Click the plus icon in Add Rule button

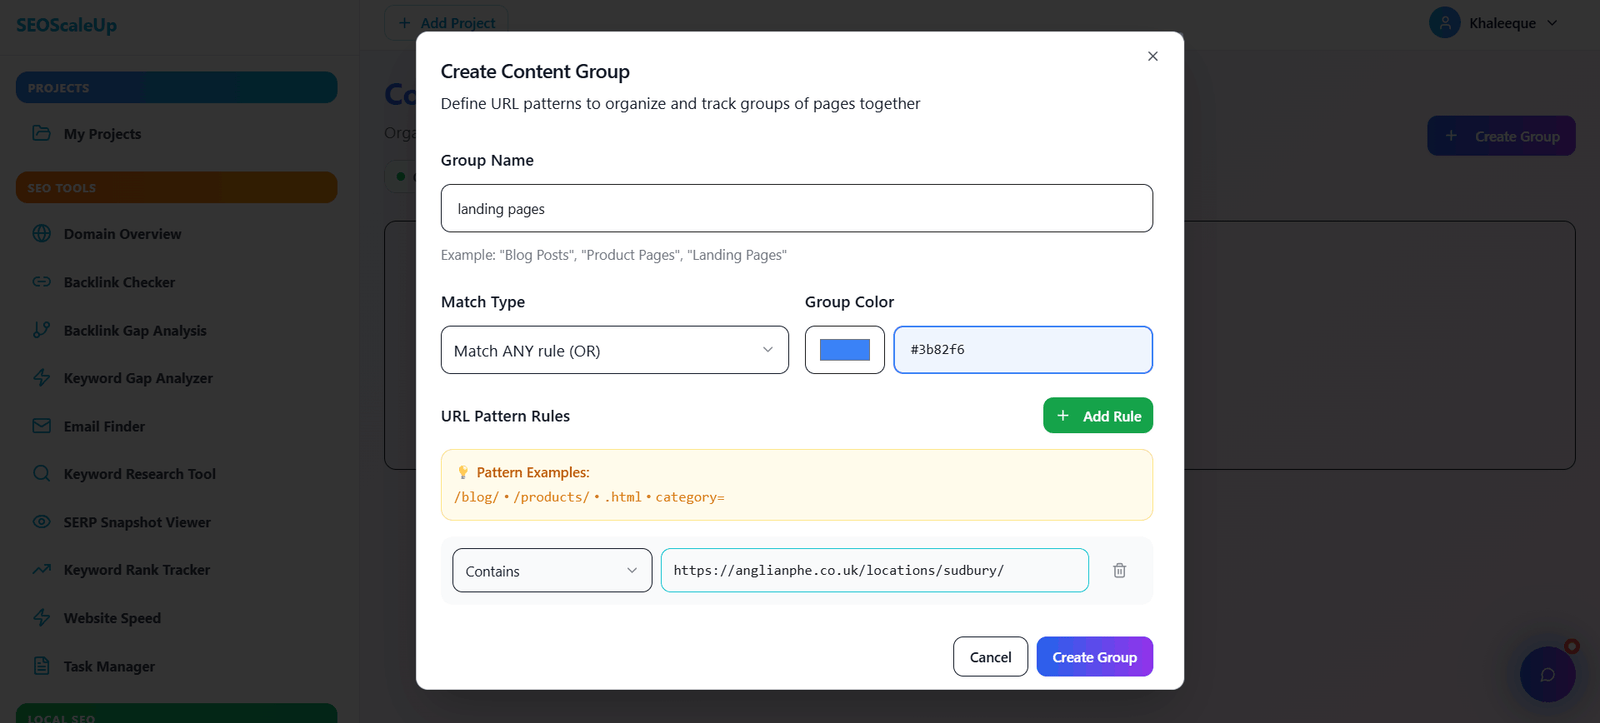1063,416
